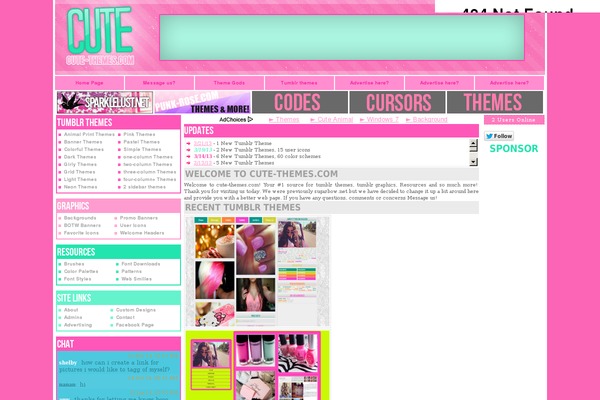Image resolution: width=600 pixels, height=400 pixels.
Task: Open Font Styles link
Action: [78, 279]
